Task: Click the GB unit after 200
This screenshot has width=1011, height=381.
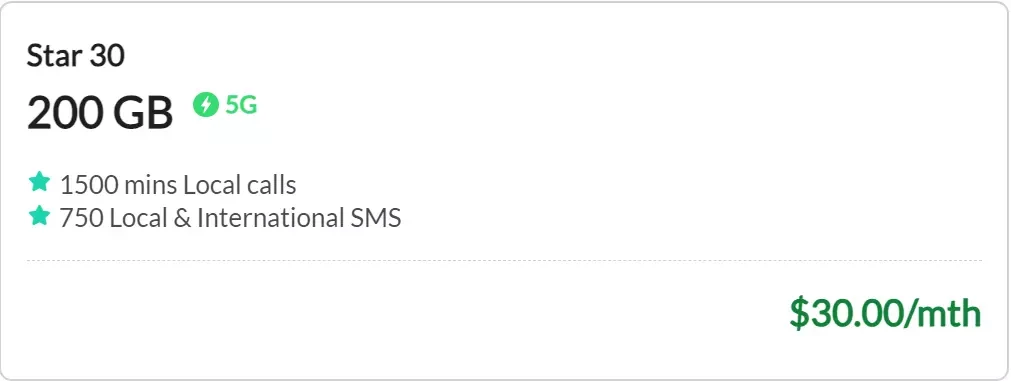Action: click(x=143, y=112)
